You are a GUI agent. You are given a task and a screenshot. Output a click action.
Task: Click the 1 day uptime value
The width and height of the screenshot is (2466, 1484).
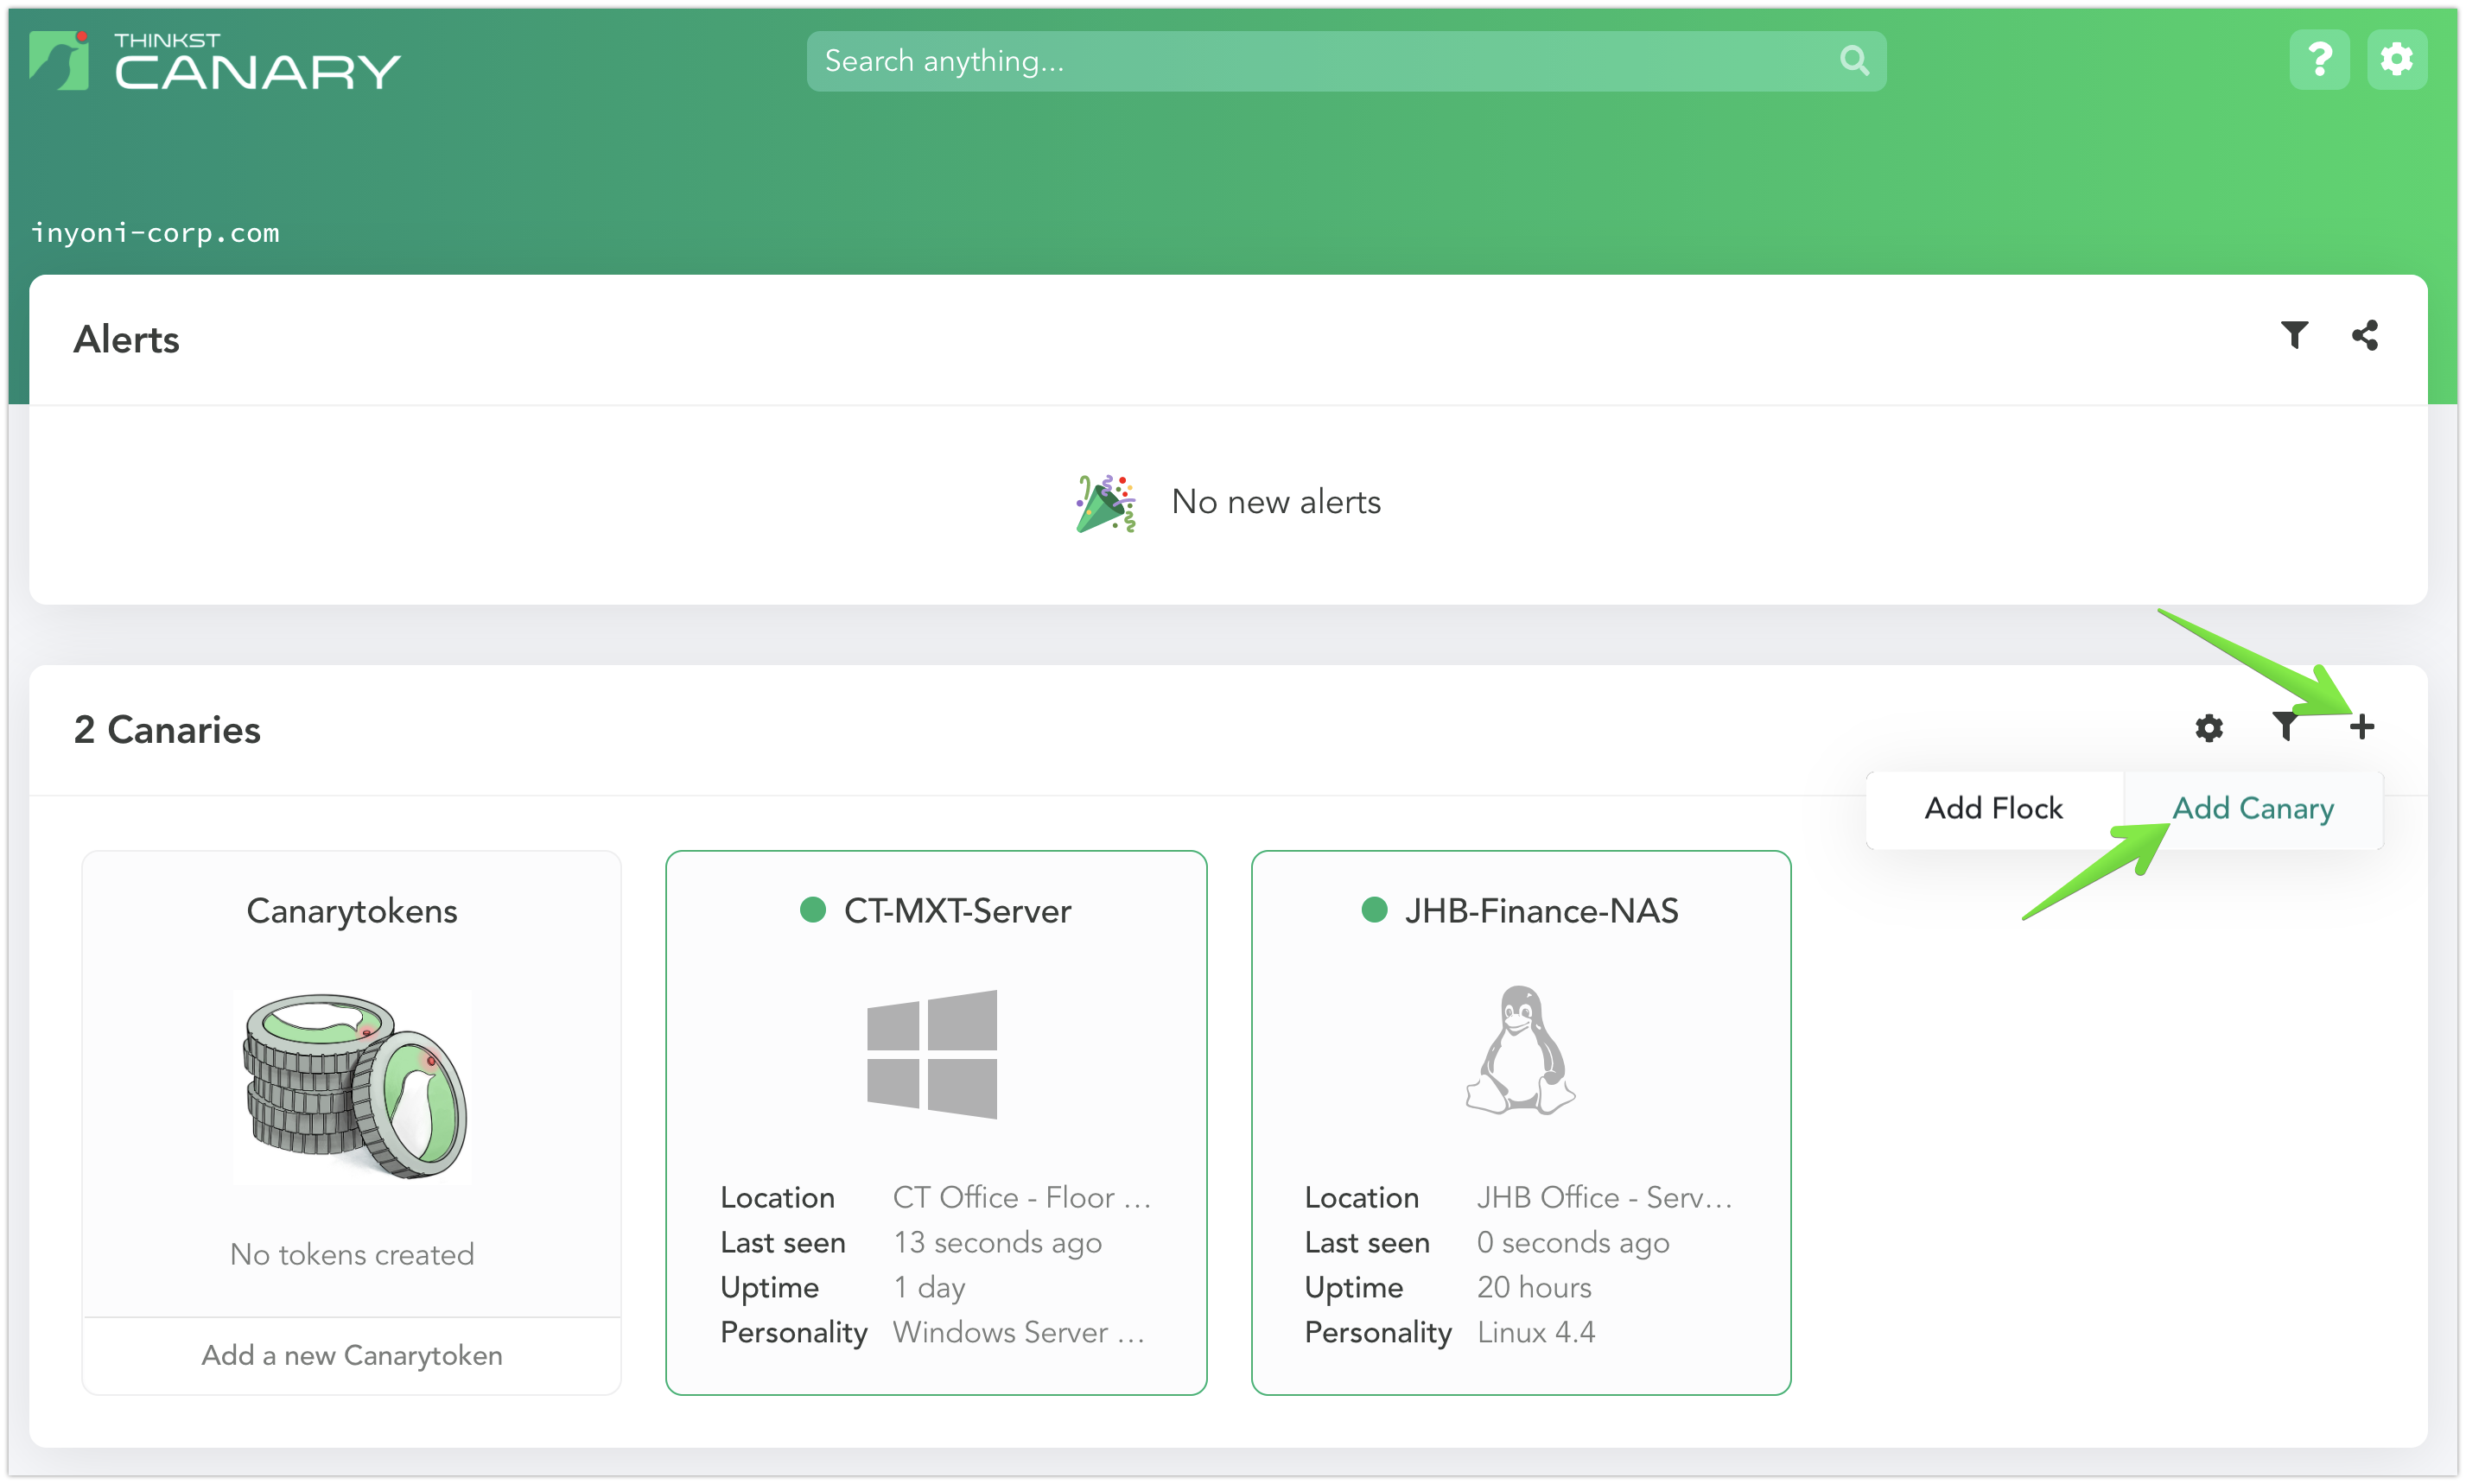(x=929, y=1288)
